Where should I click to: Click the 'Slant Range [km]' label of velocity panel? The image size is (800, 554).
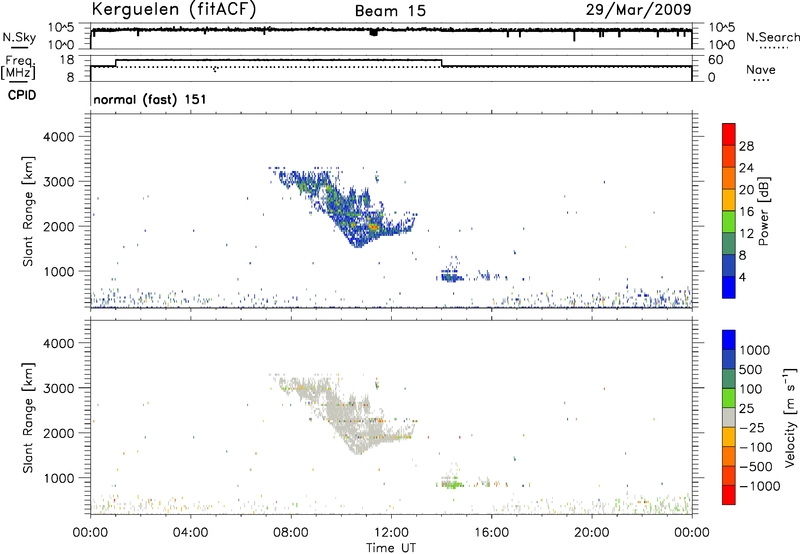tap(28, 417)
